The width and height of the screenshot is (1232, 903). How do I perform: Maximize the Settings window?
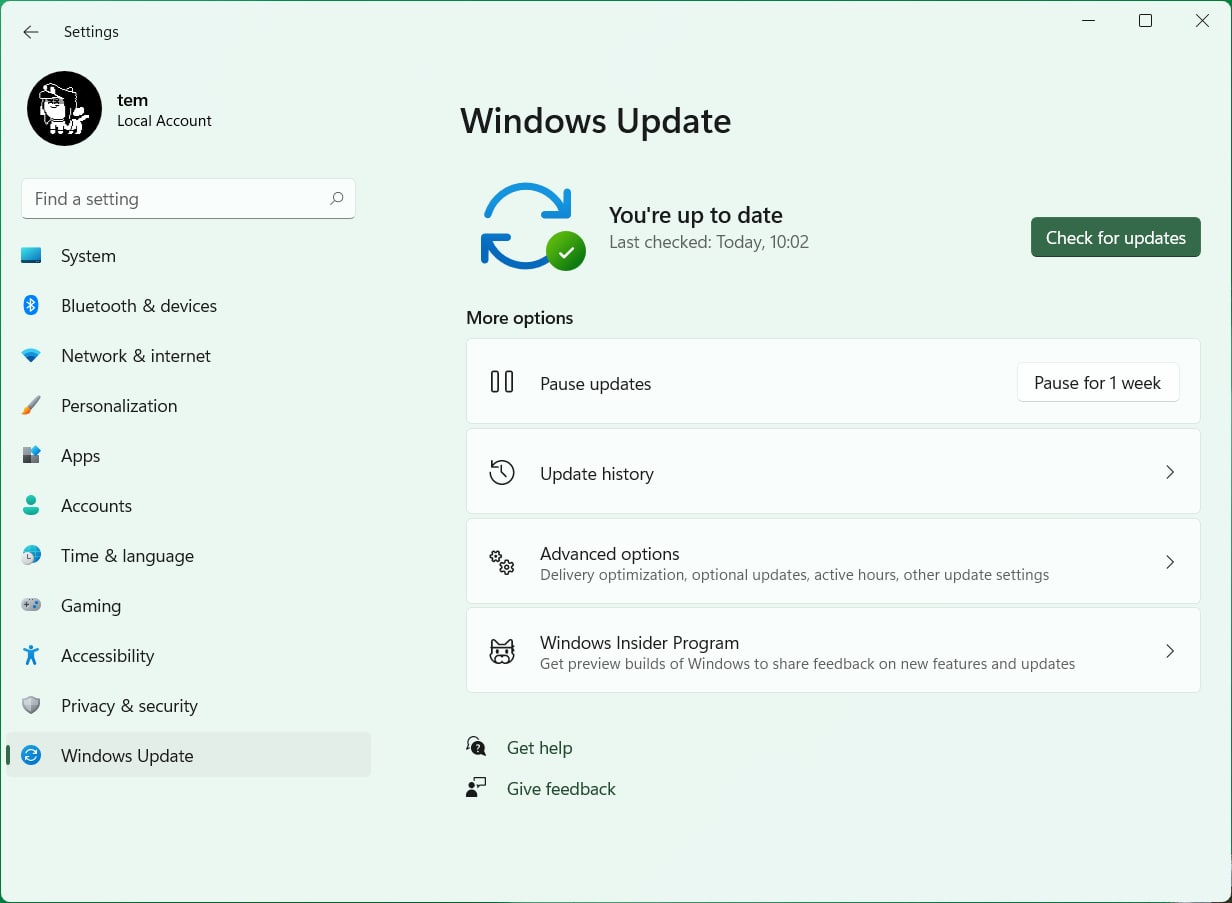(x=1145, y=21)
